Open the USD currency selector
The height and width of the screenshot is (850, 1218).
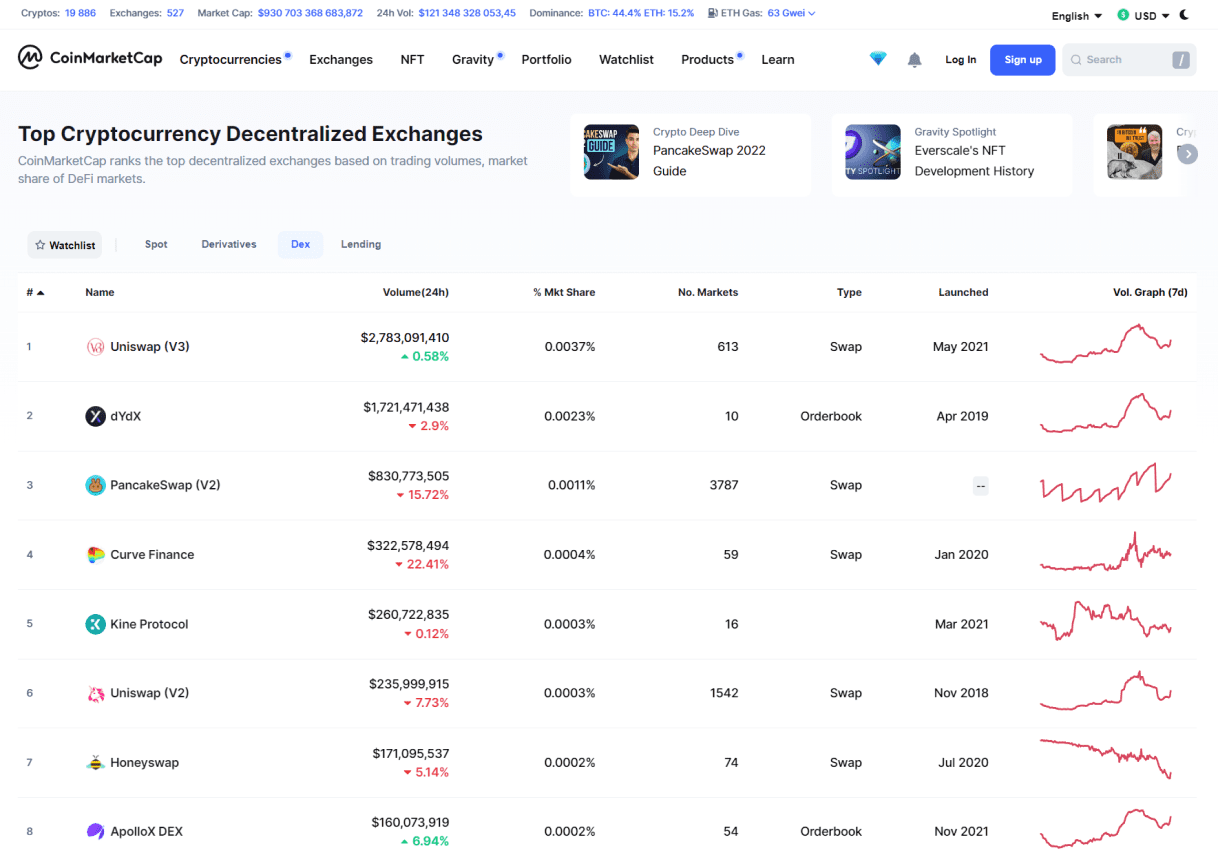(1143, 16)
